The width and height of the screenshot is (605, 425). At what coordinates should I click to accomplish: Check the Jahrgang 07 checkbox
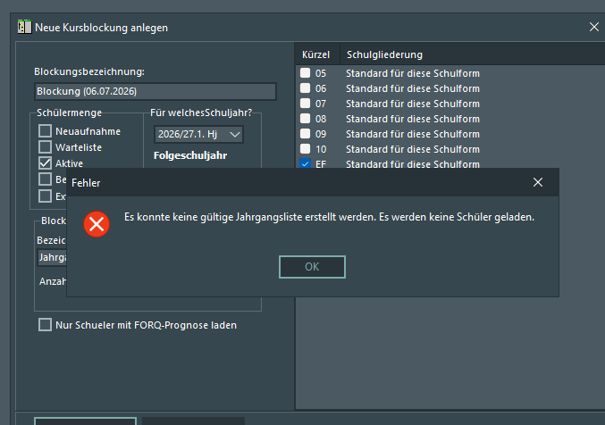305,103
